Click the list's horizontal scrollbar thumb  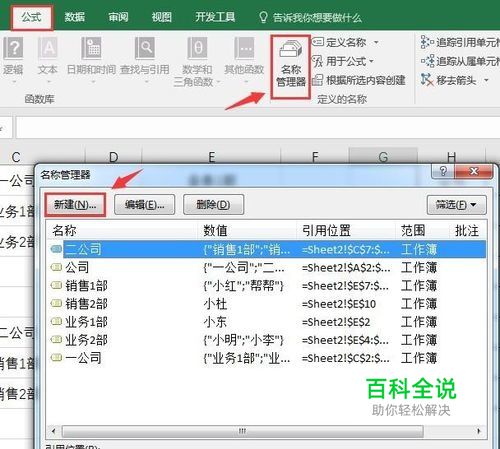[243, 431]
